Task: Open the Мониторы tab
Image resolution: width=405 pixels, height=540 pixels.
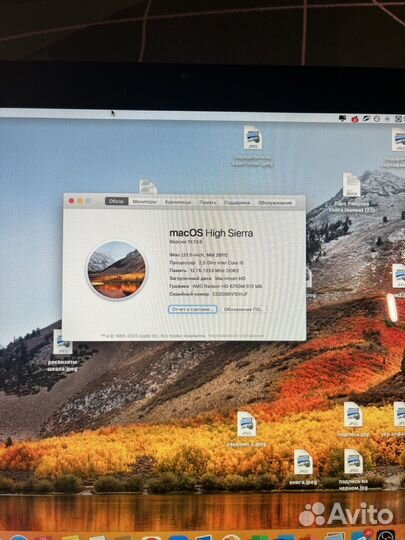Action: pos(144,202)
